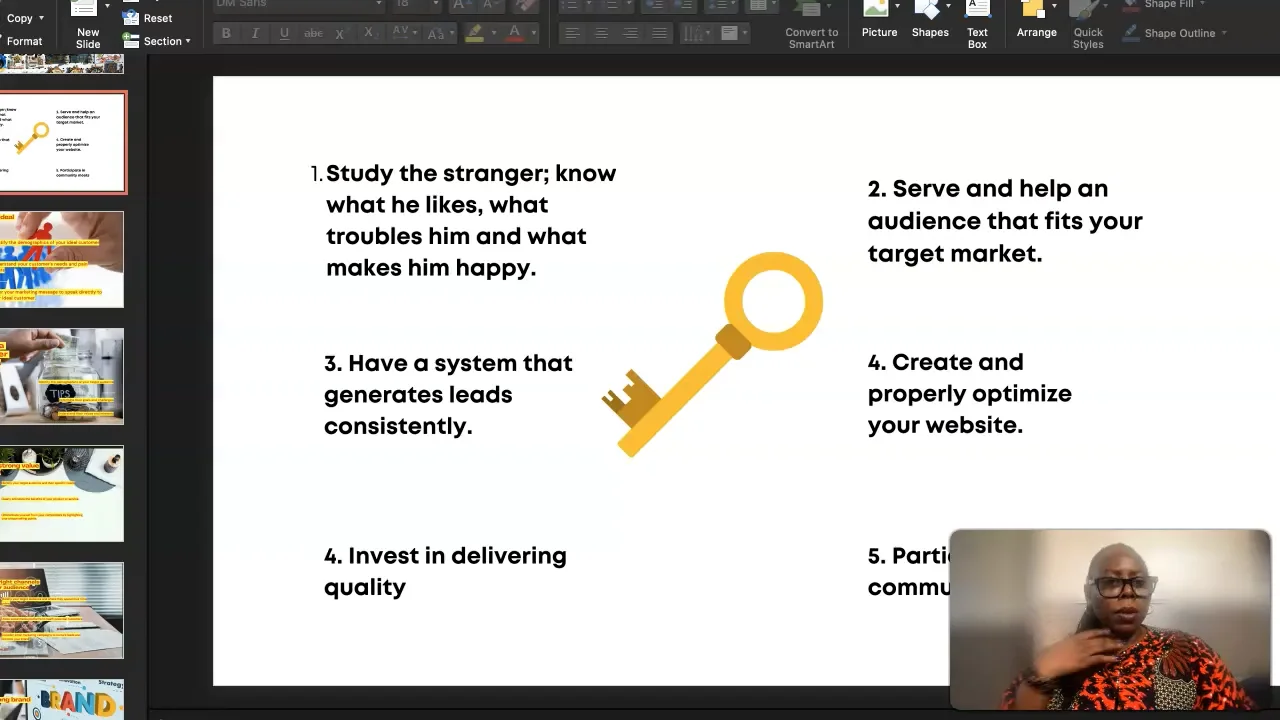Select the slide thumbnail with red figures
Screen dimensions: 1280x720
point(62,259)
